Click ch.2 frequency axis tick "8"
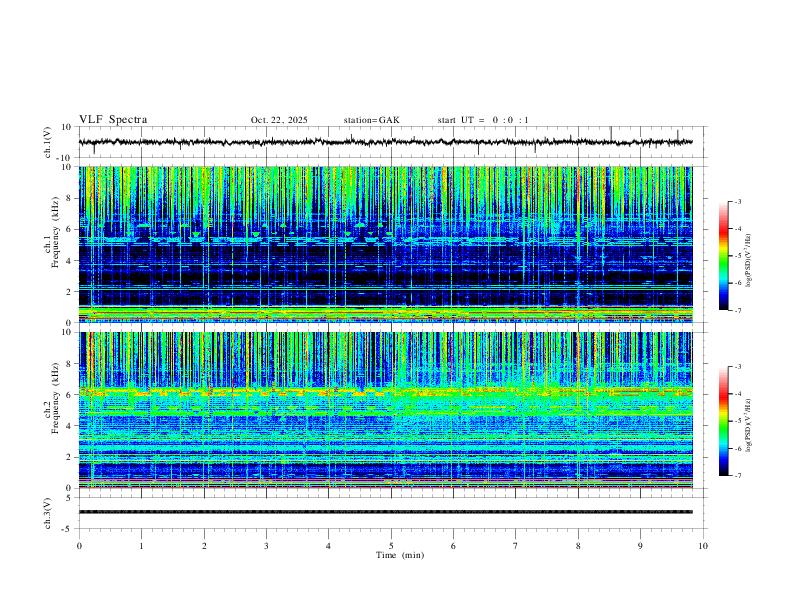Viewport: 792px width, 612px height. pyautogui.click(x=69, y=364)
